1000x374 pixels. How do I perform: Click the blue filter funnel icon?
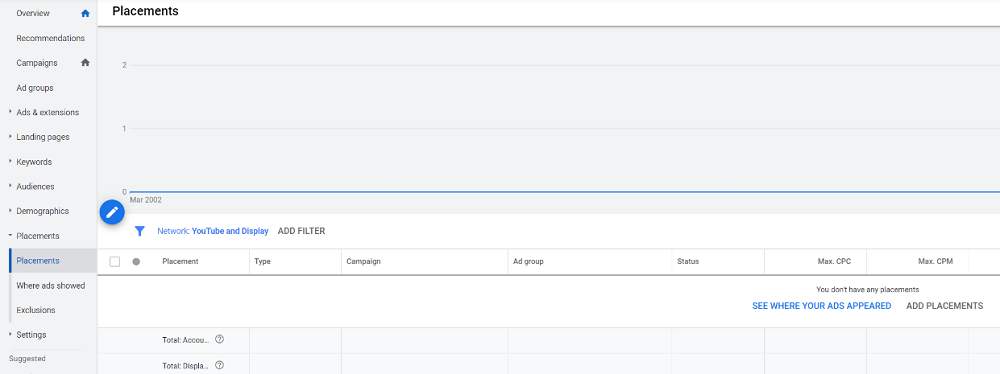click(x=140, y=231)
